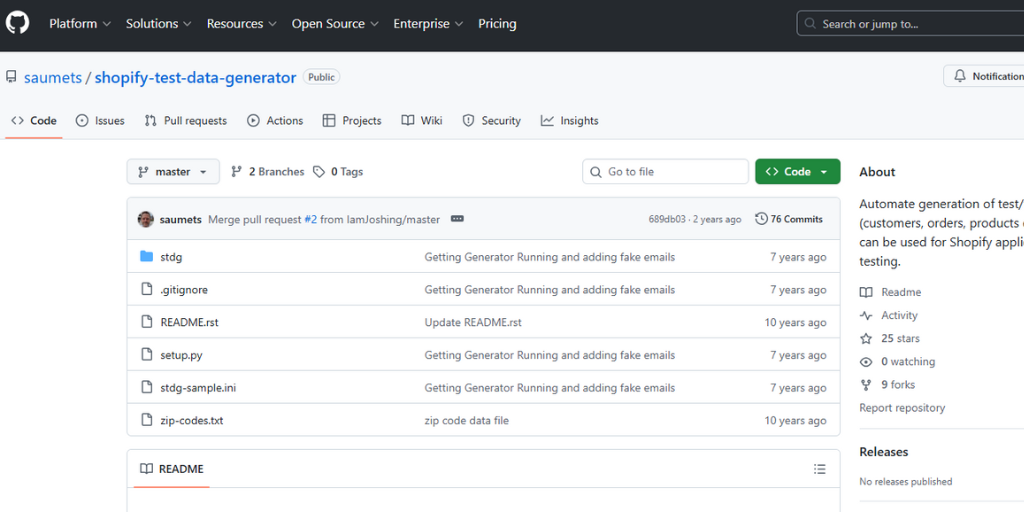Open the README.rst file

click(189, 323)
